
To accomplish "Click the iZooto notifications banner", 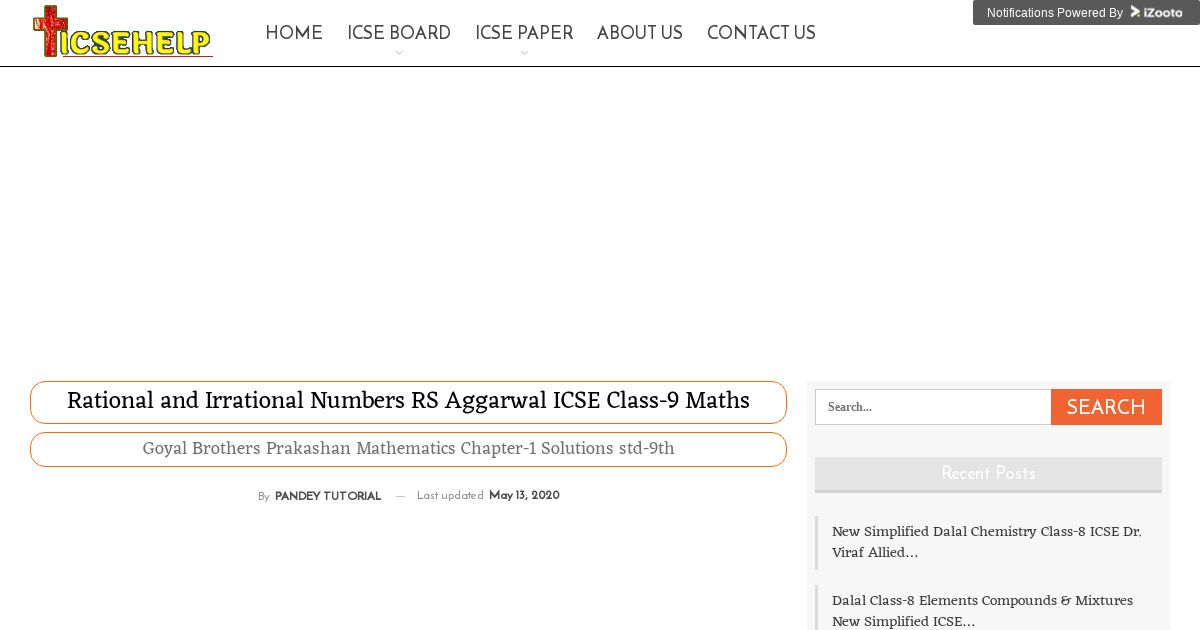I will coord(1086,12).
